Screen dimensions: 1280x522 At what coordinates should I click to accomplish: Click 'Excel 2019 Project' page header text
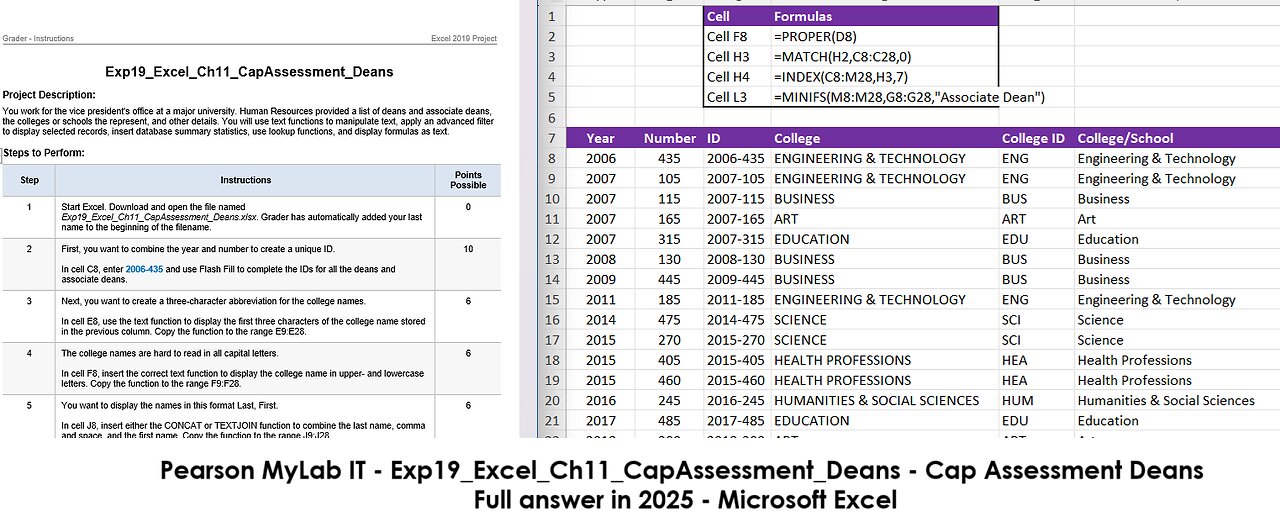pos(464,39)
